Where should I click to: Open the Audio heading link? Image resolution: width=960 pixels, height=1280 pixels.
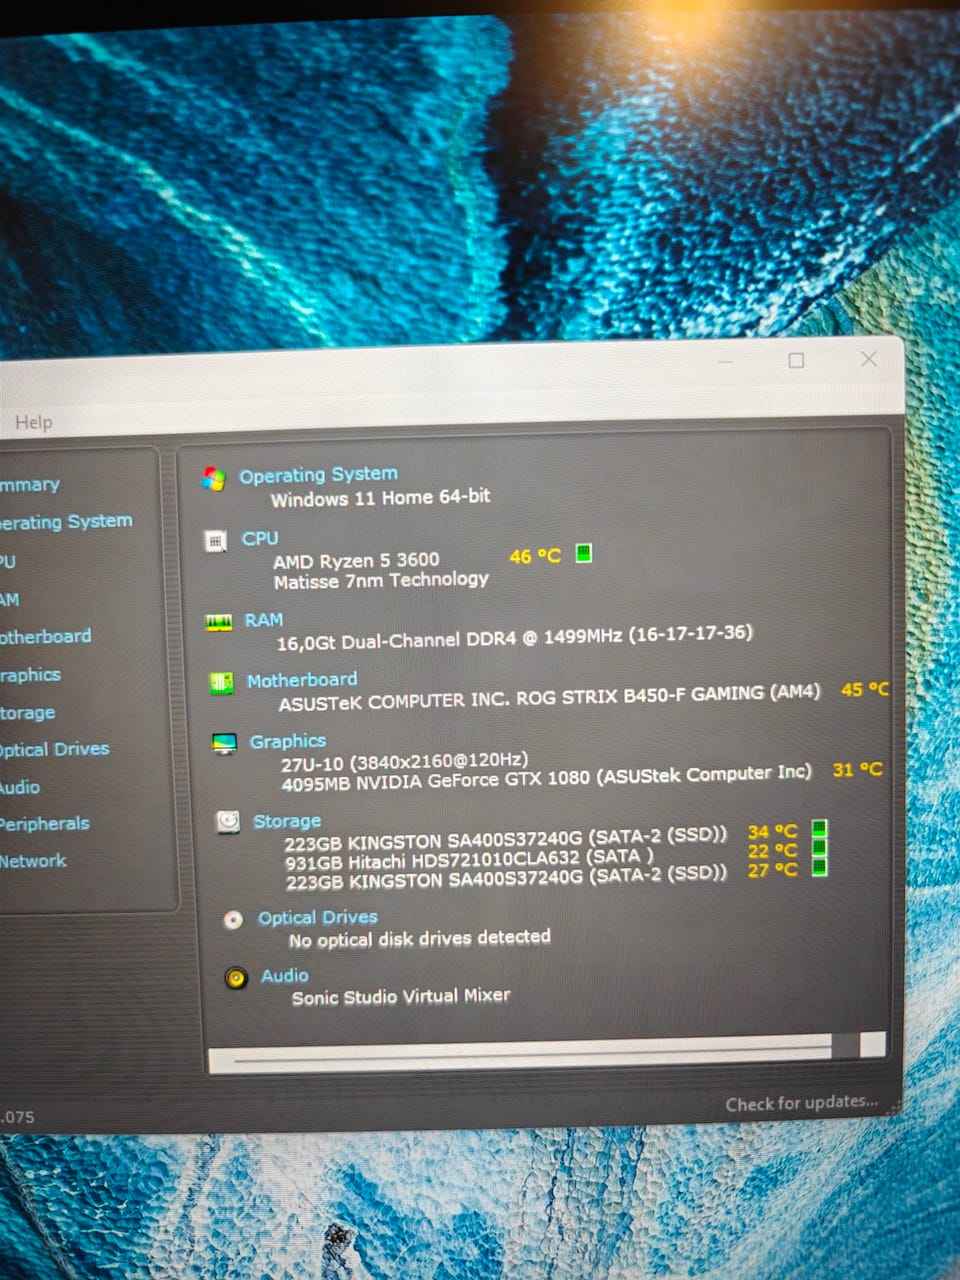(x=285, y=975)
